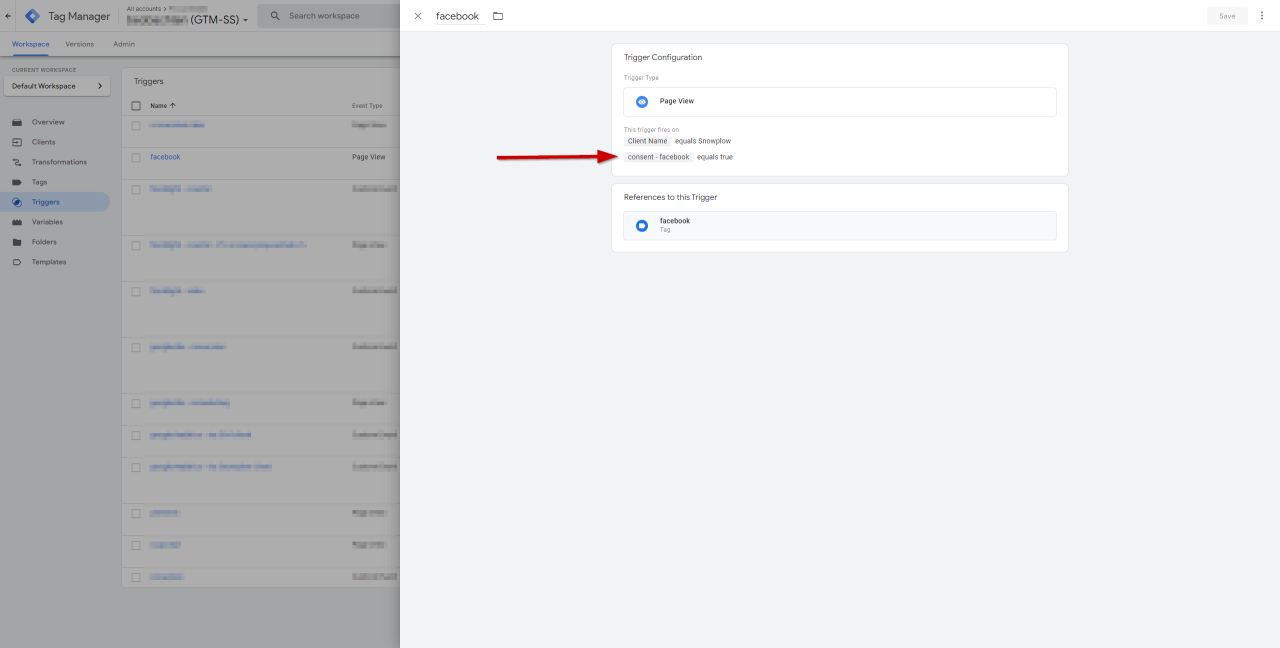
Task: Open the Transformations section
Action: (x=61, y=161)
